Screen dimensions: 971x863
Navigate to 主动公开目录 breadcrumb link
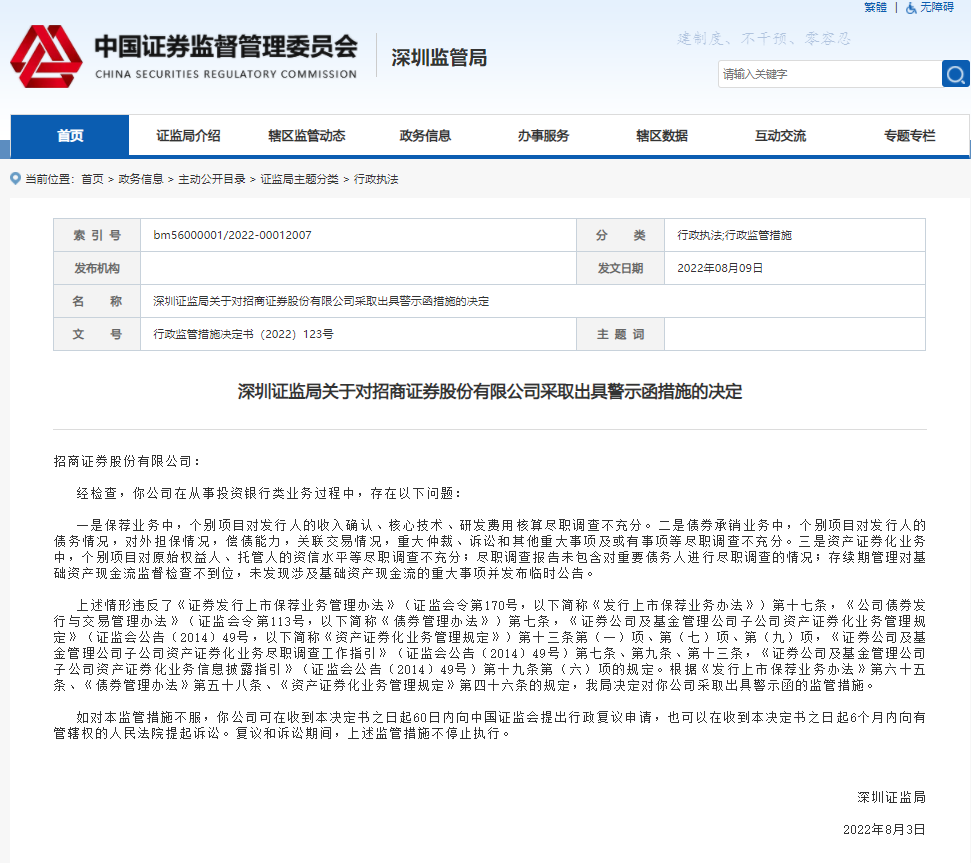(211, 179)
